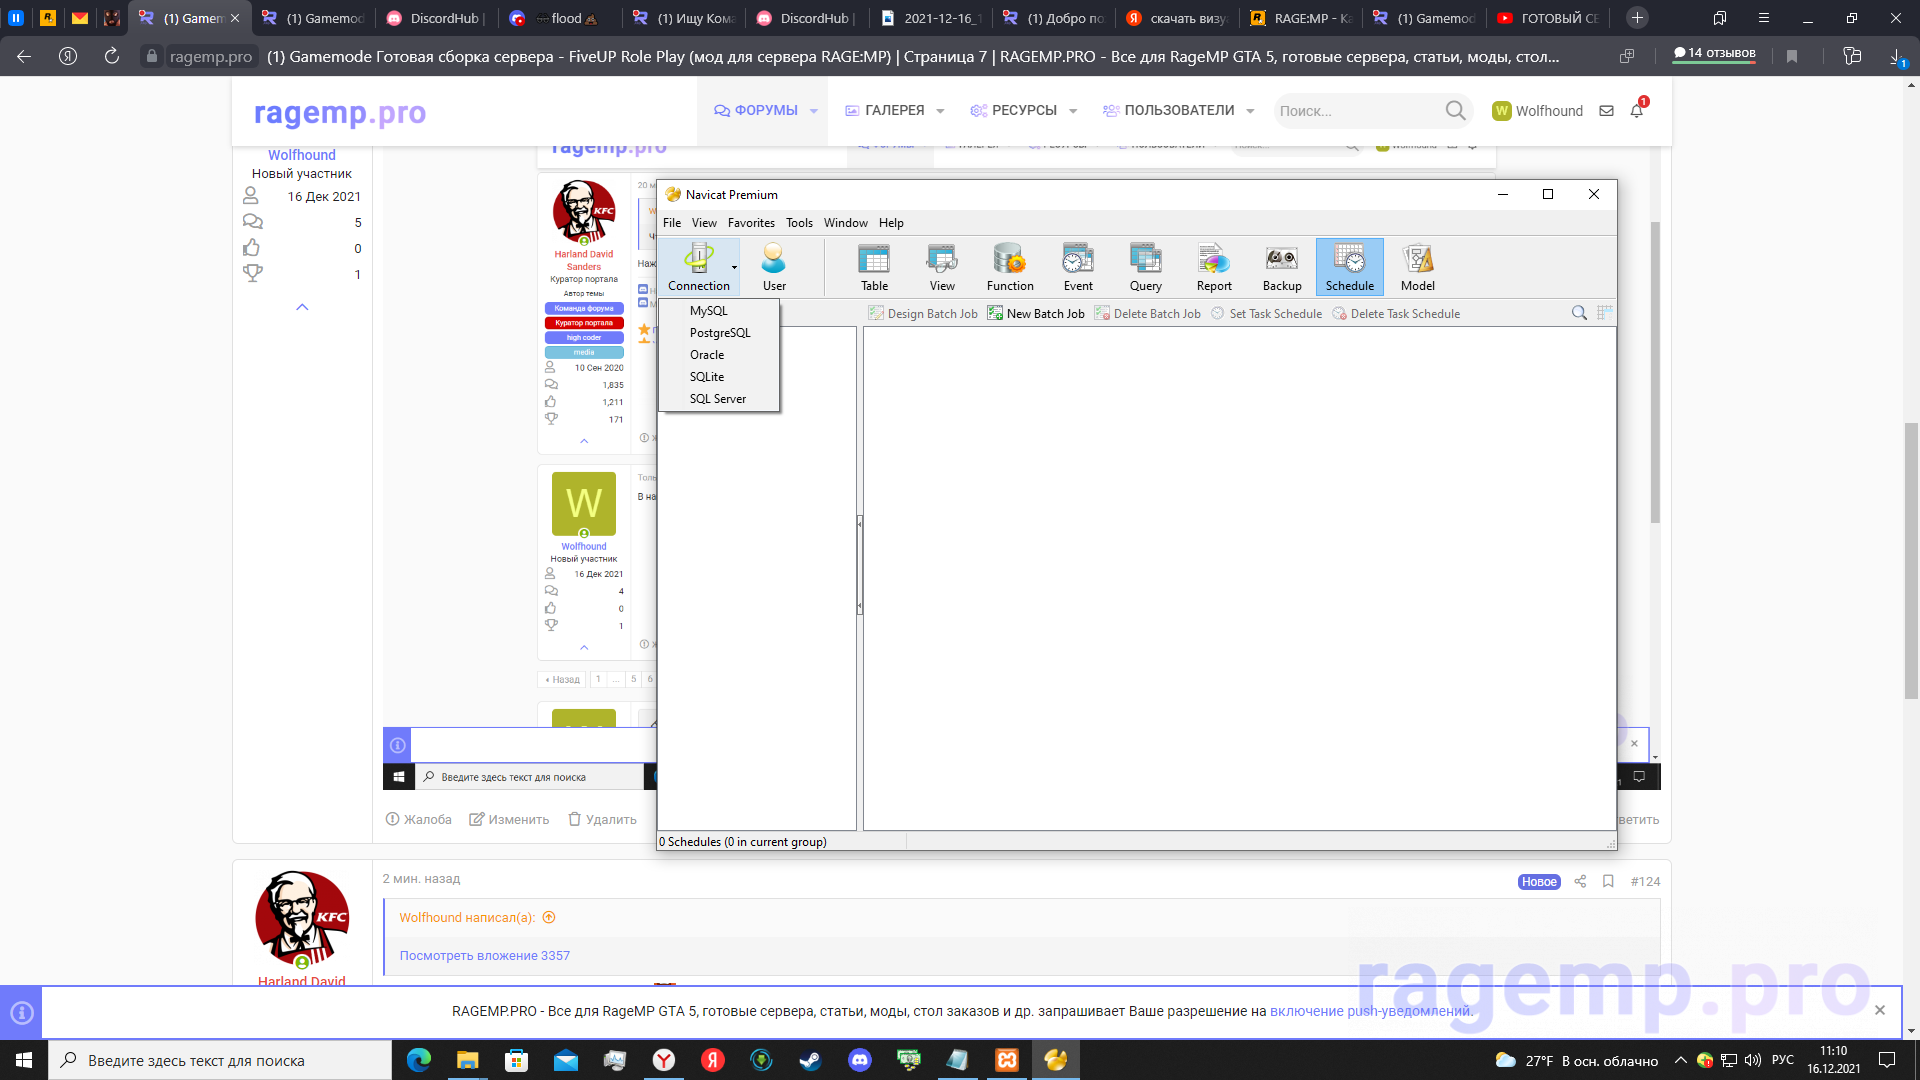Image resolution: width=1920 pixels, height=1080 pixels.
Task: Click the Windows Start button
Action: [24, 1060]
